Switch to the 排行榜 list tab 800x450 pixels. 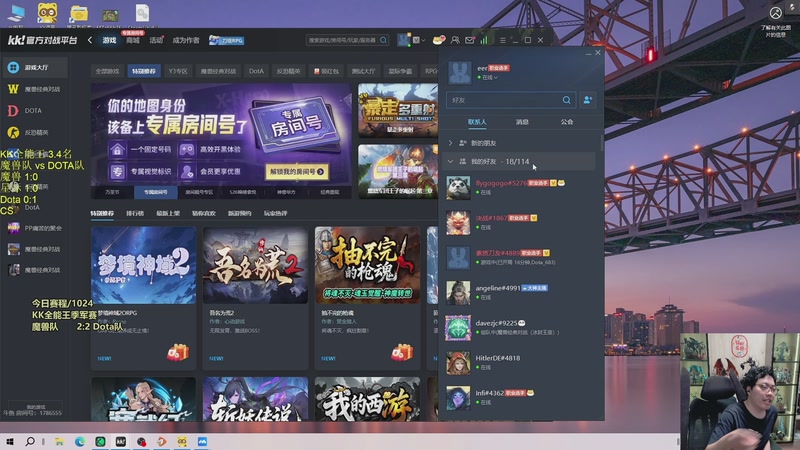coord(135,213)
